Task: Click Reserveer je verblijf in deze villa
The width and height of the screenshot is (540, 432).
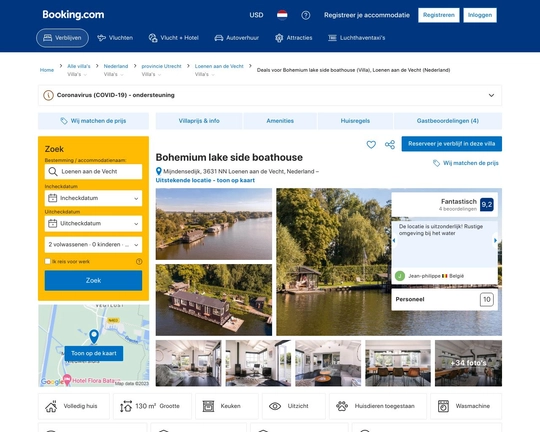Action: [x=451, y=144]
